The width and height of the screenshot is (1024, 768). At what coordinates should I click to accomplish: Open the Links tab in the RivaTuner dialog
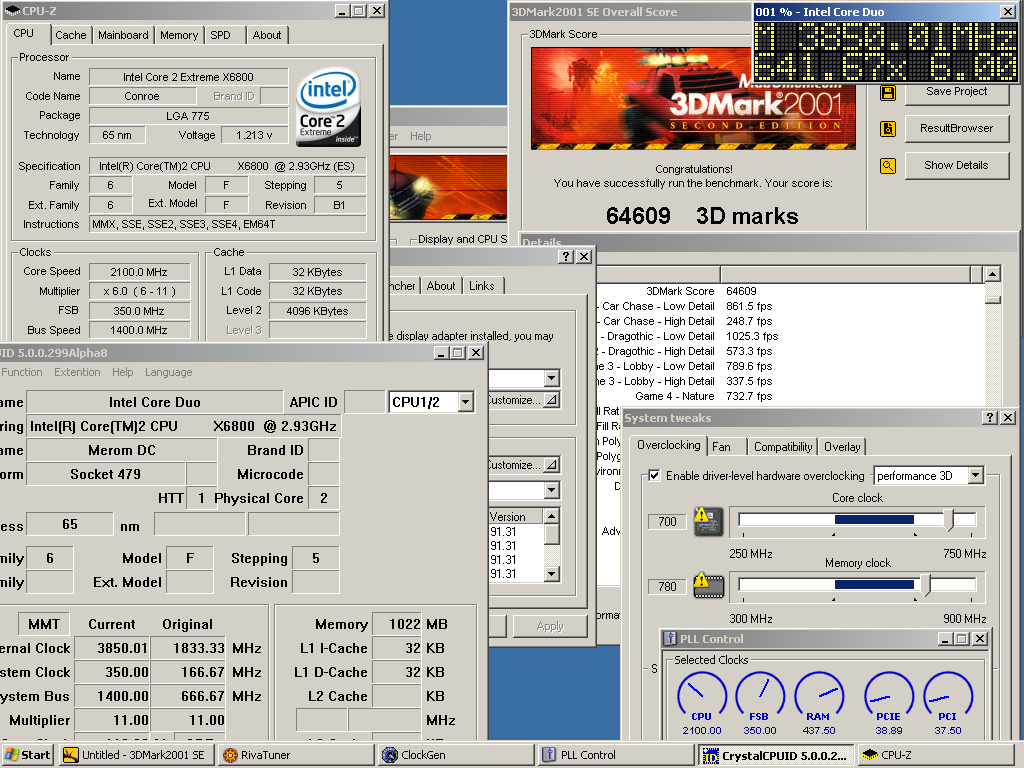coord(482,286)
